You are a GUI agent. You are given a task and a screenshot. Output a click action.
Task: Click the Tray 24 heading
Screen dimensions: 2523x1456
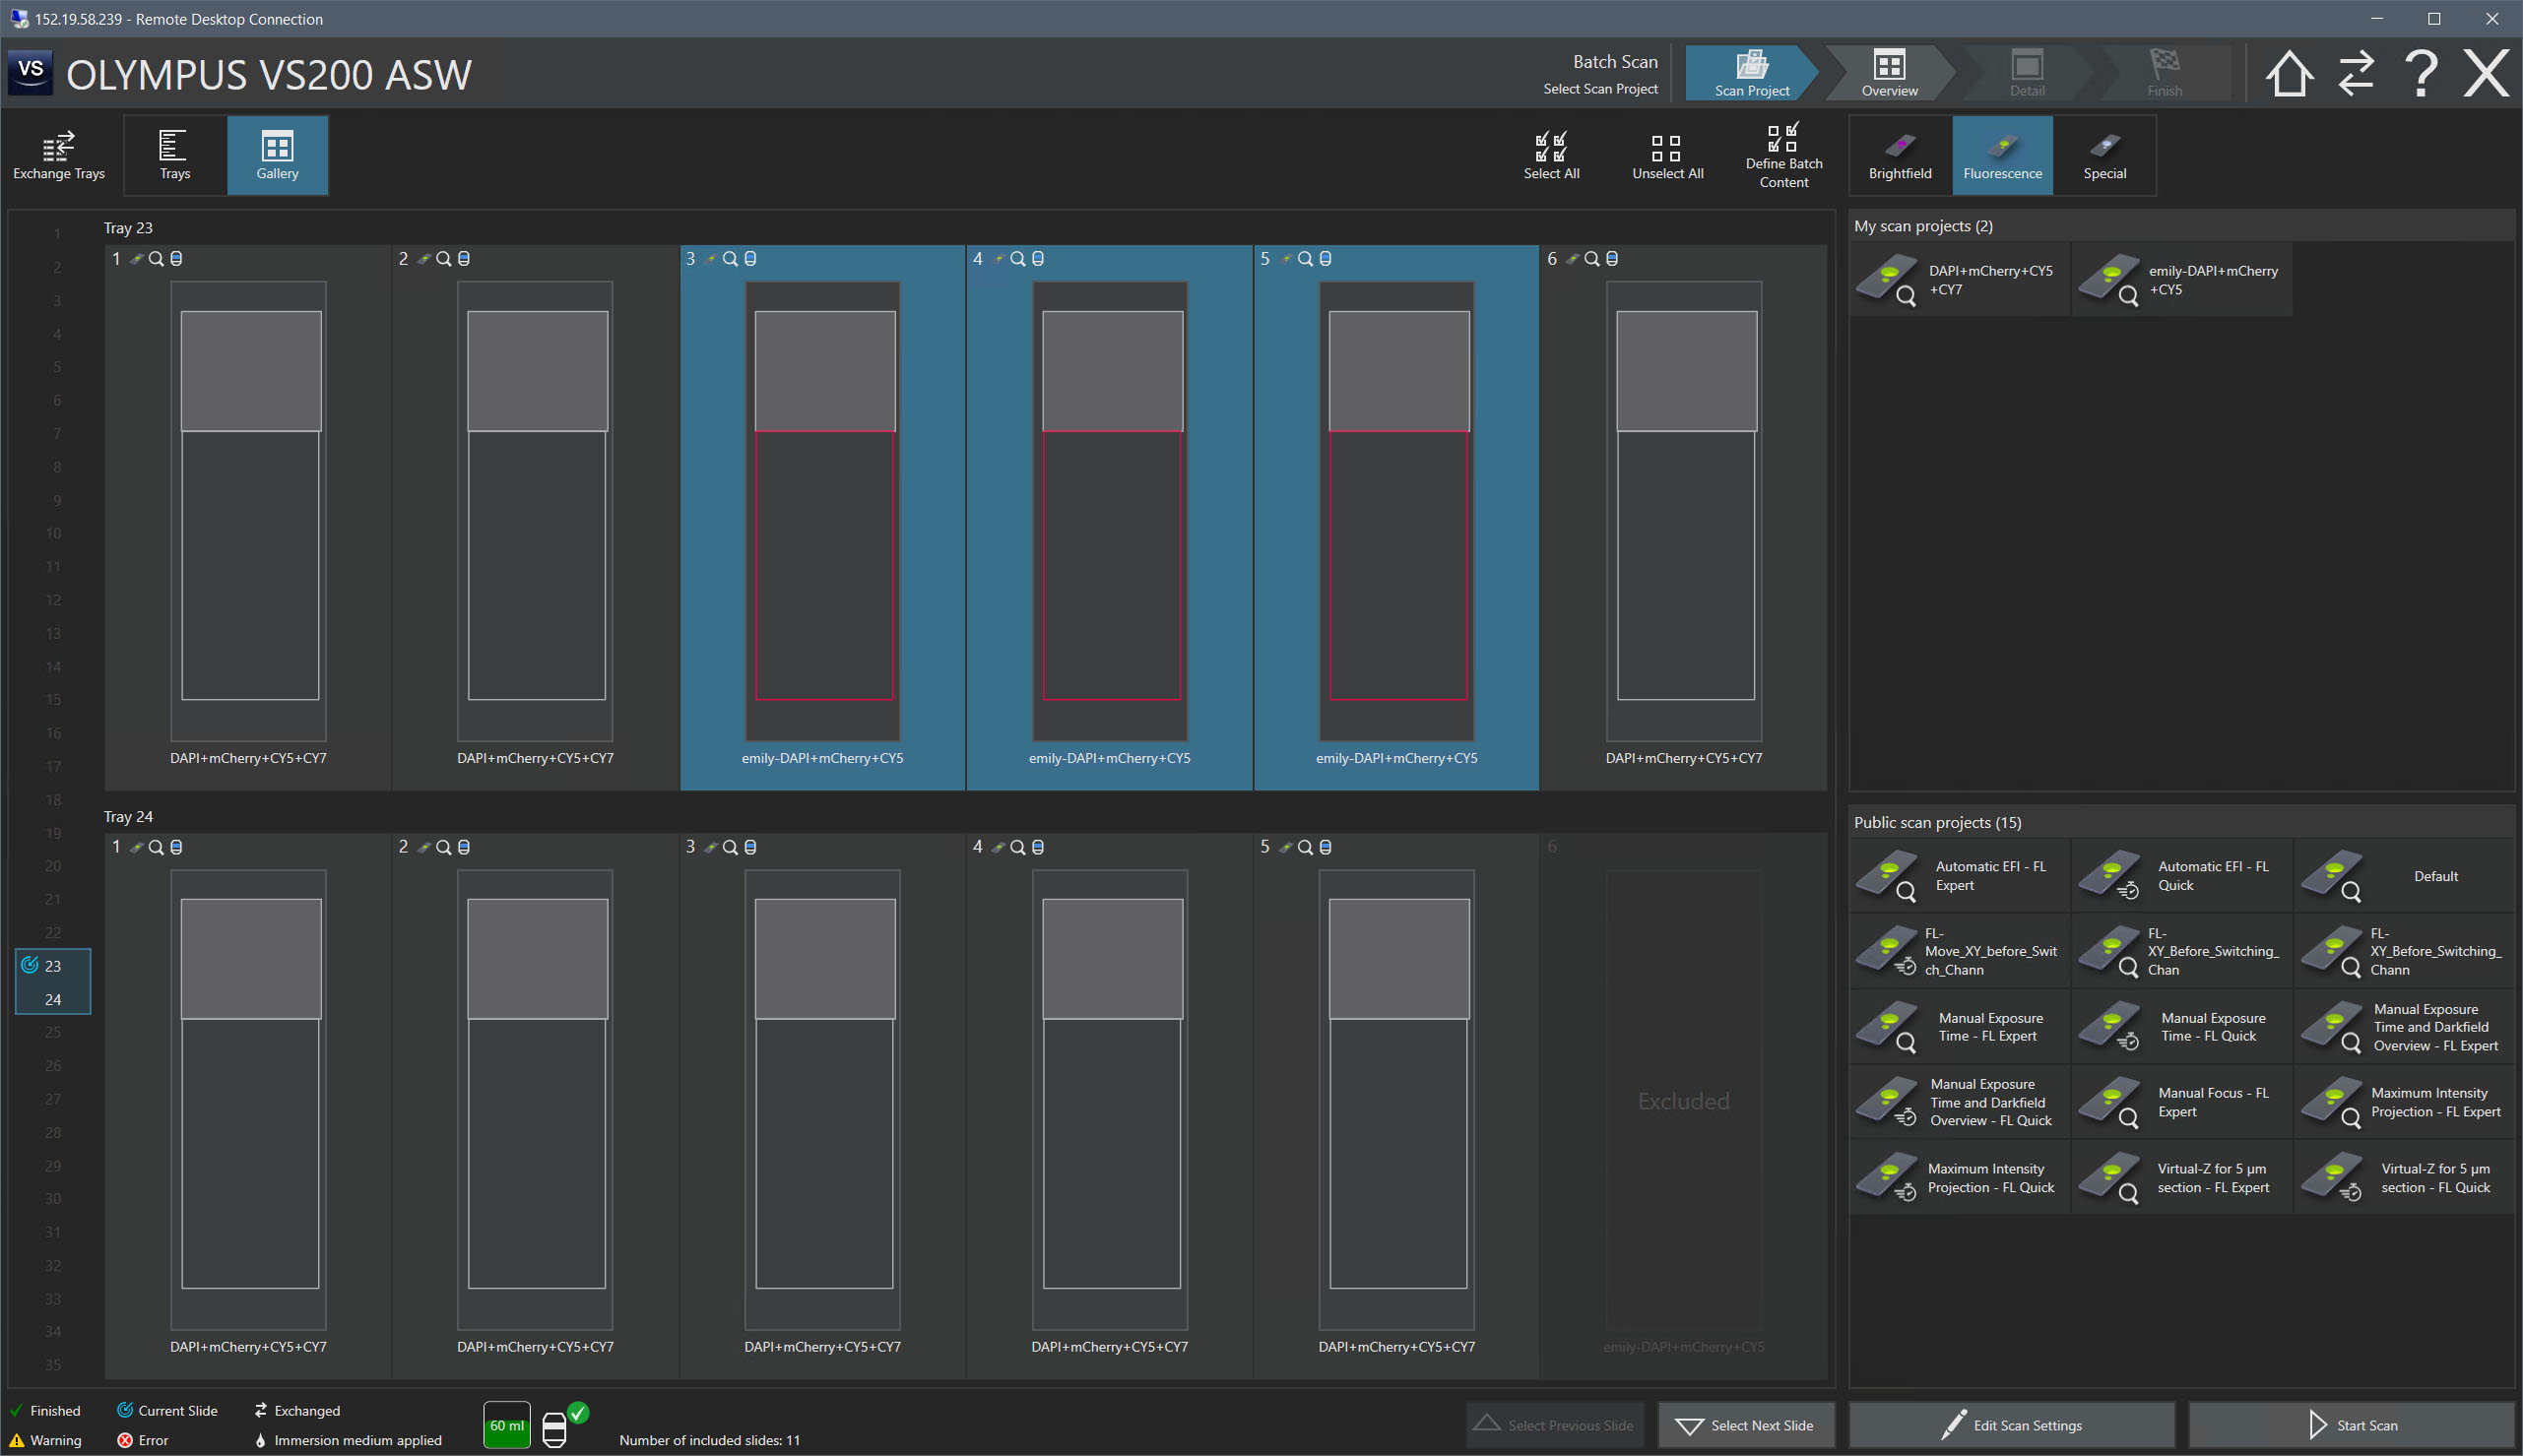pos(128,817)
